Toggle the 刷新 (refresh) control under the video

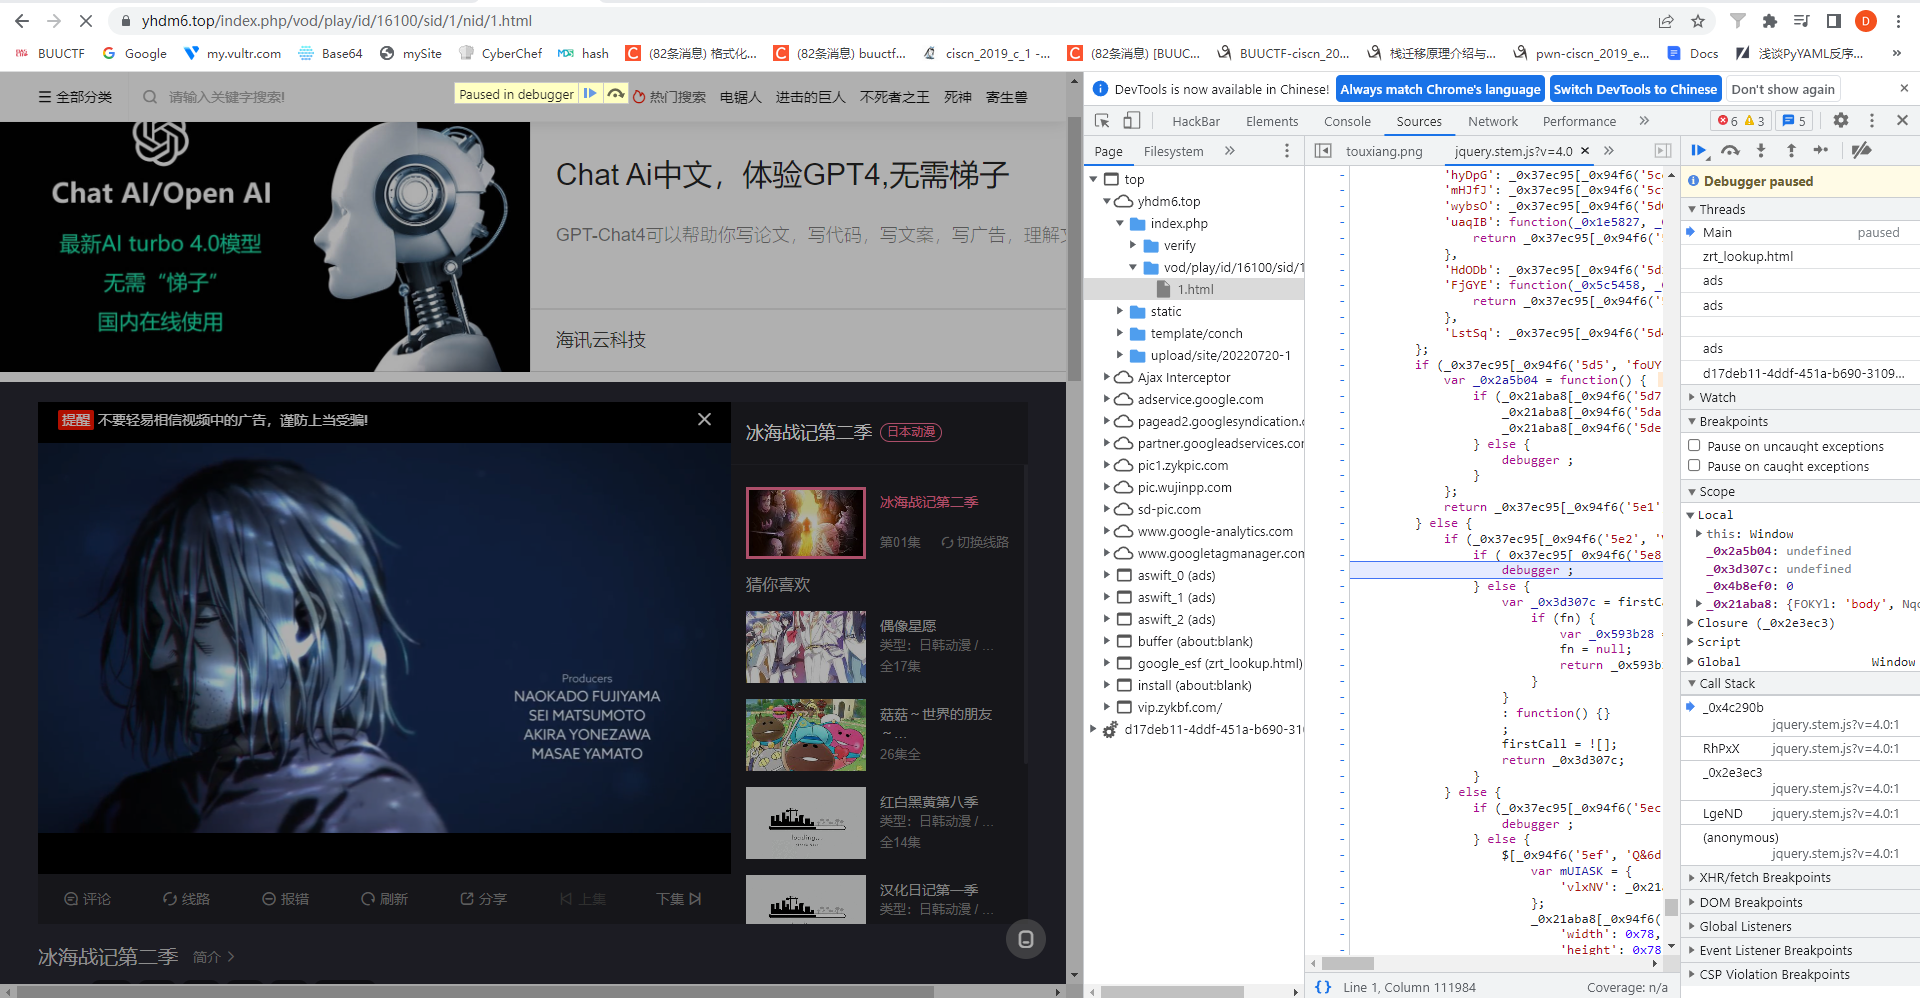click(x=386, y=898)
